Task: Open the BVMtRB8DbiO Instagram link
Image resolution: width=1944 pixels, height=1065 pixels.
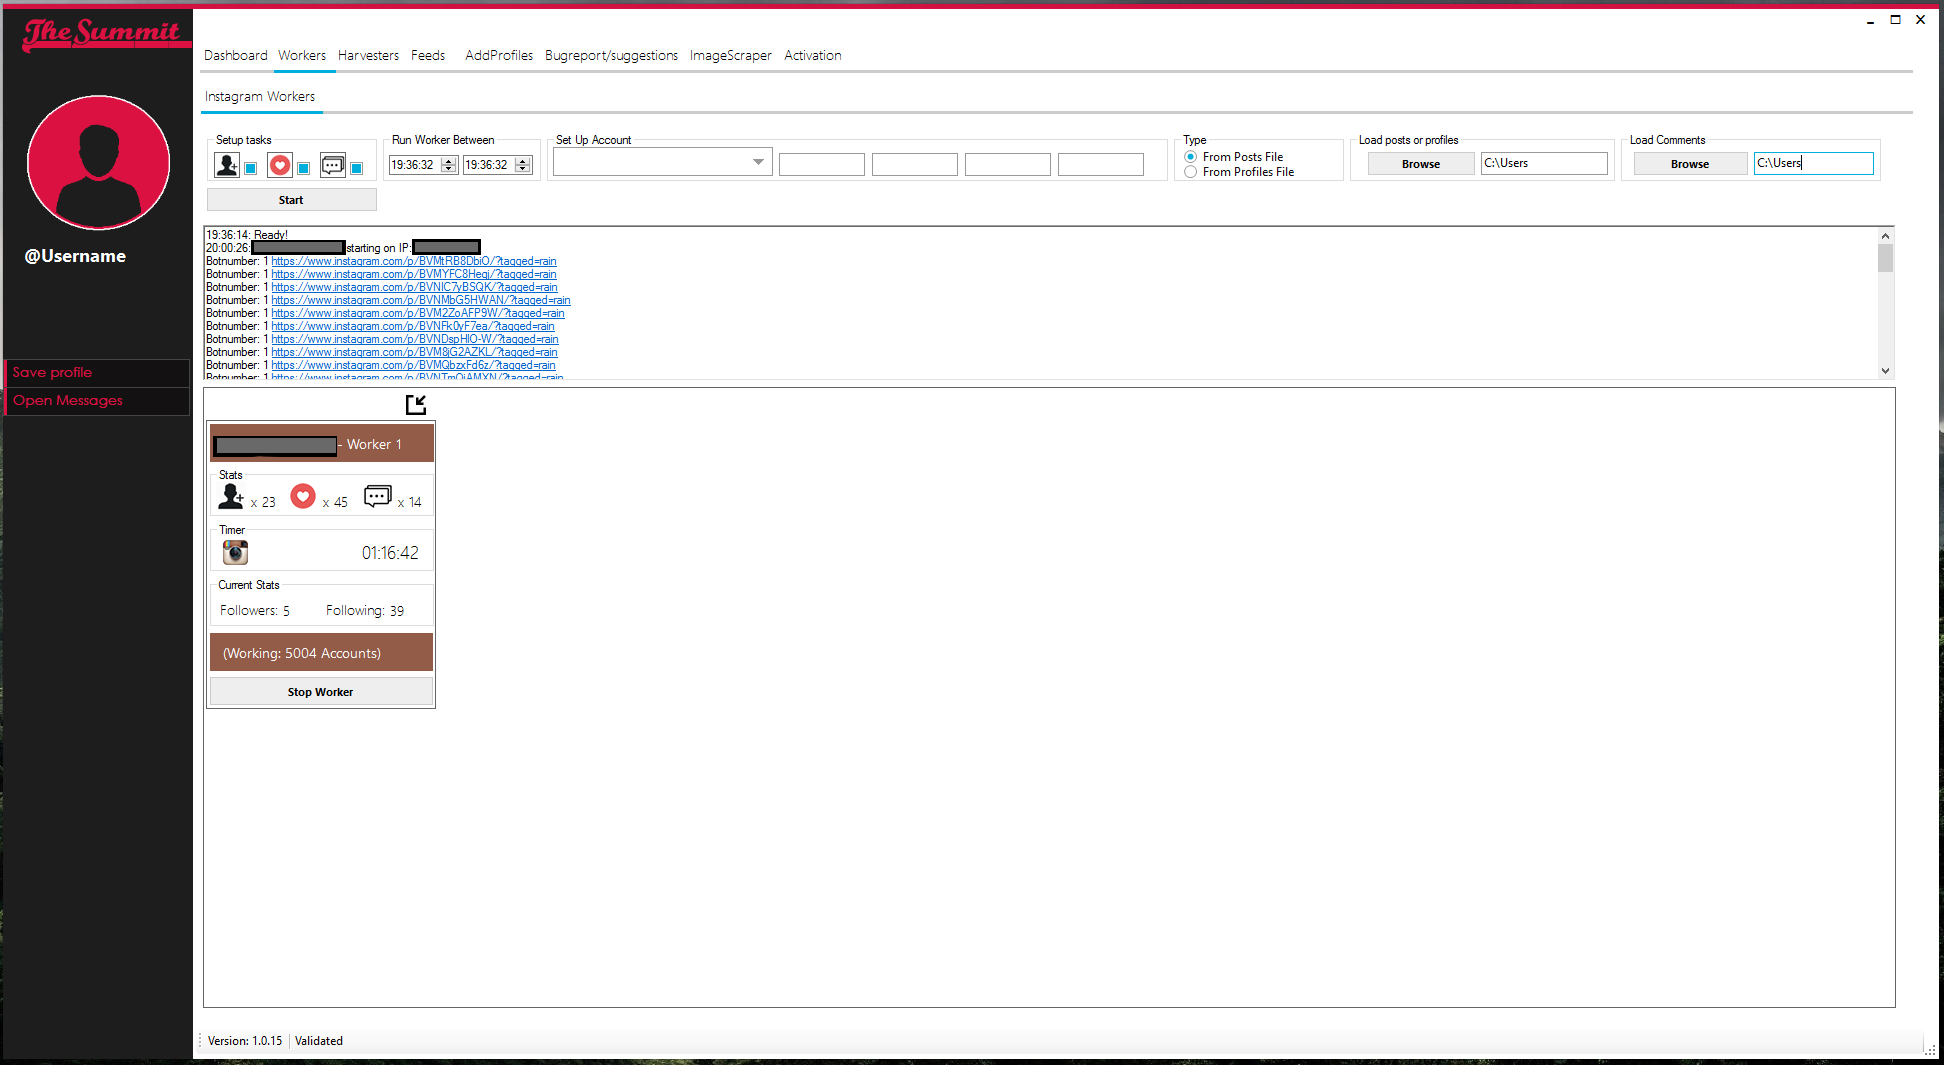Action: click(414, 261)
